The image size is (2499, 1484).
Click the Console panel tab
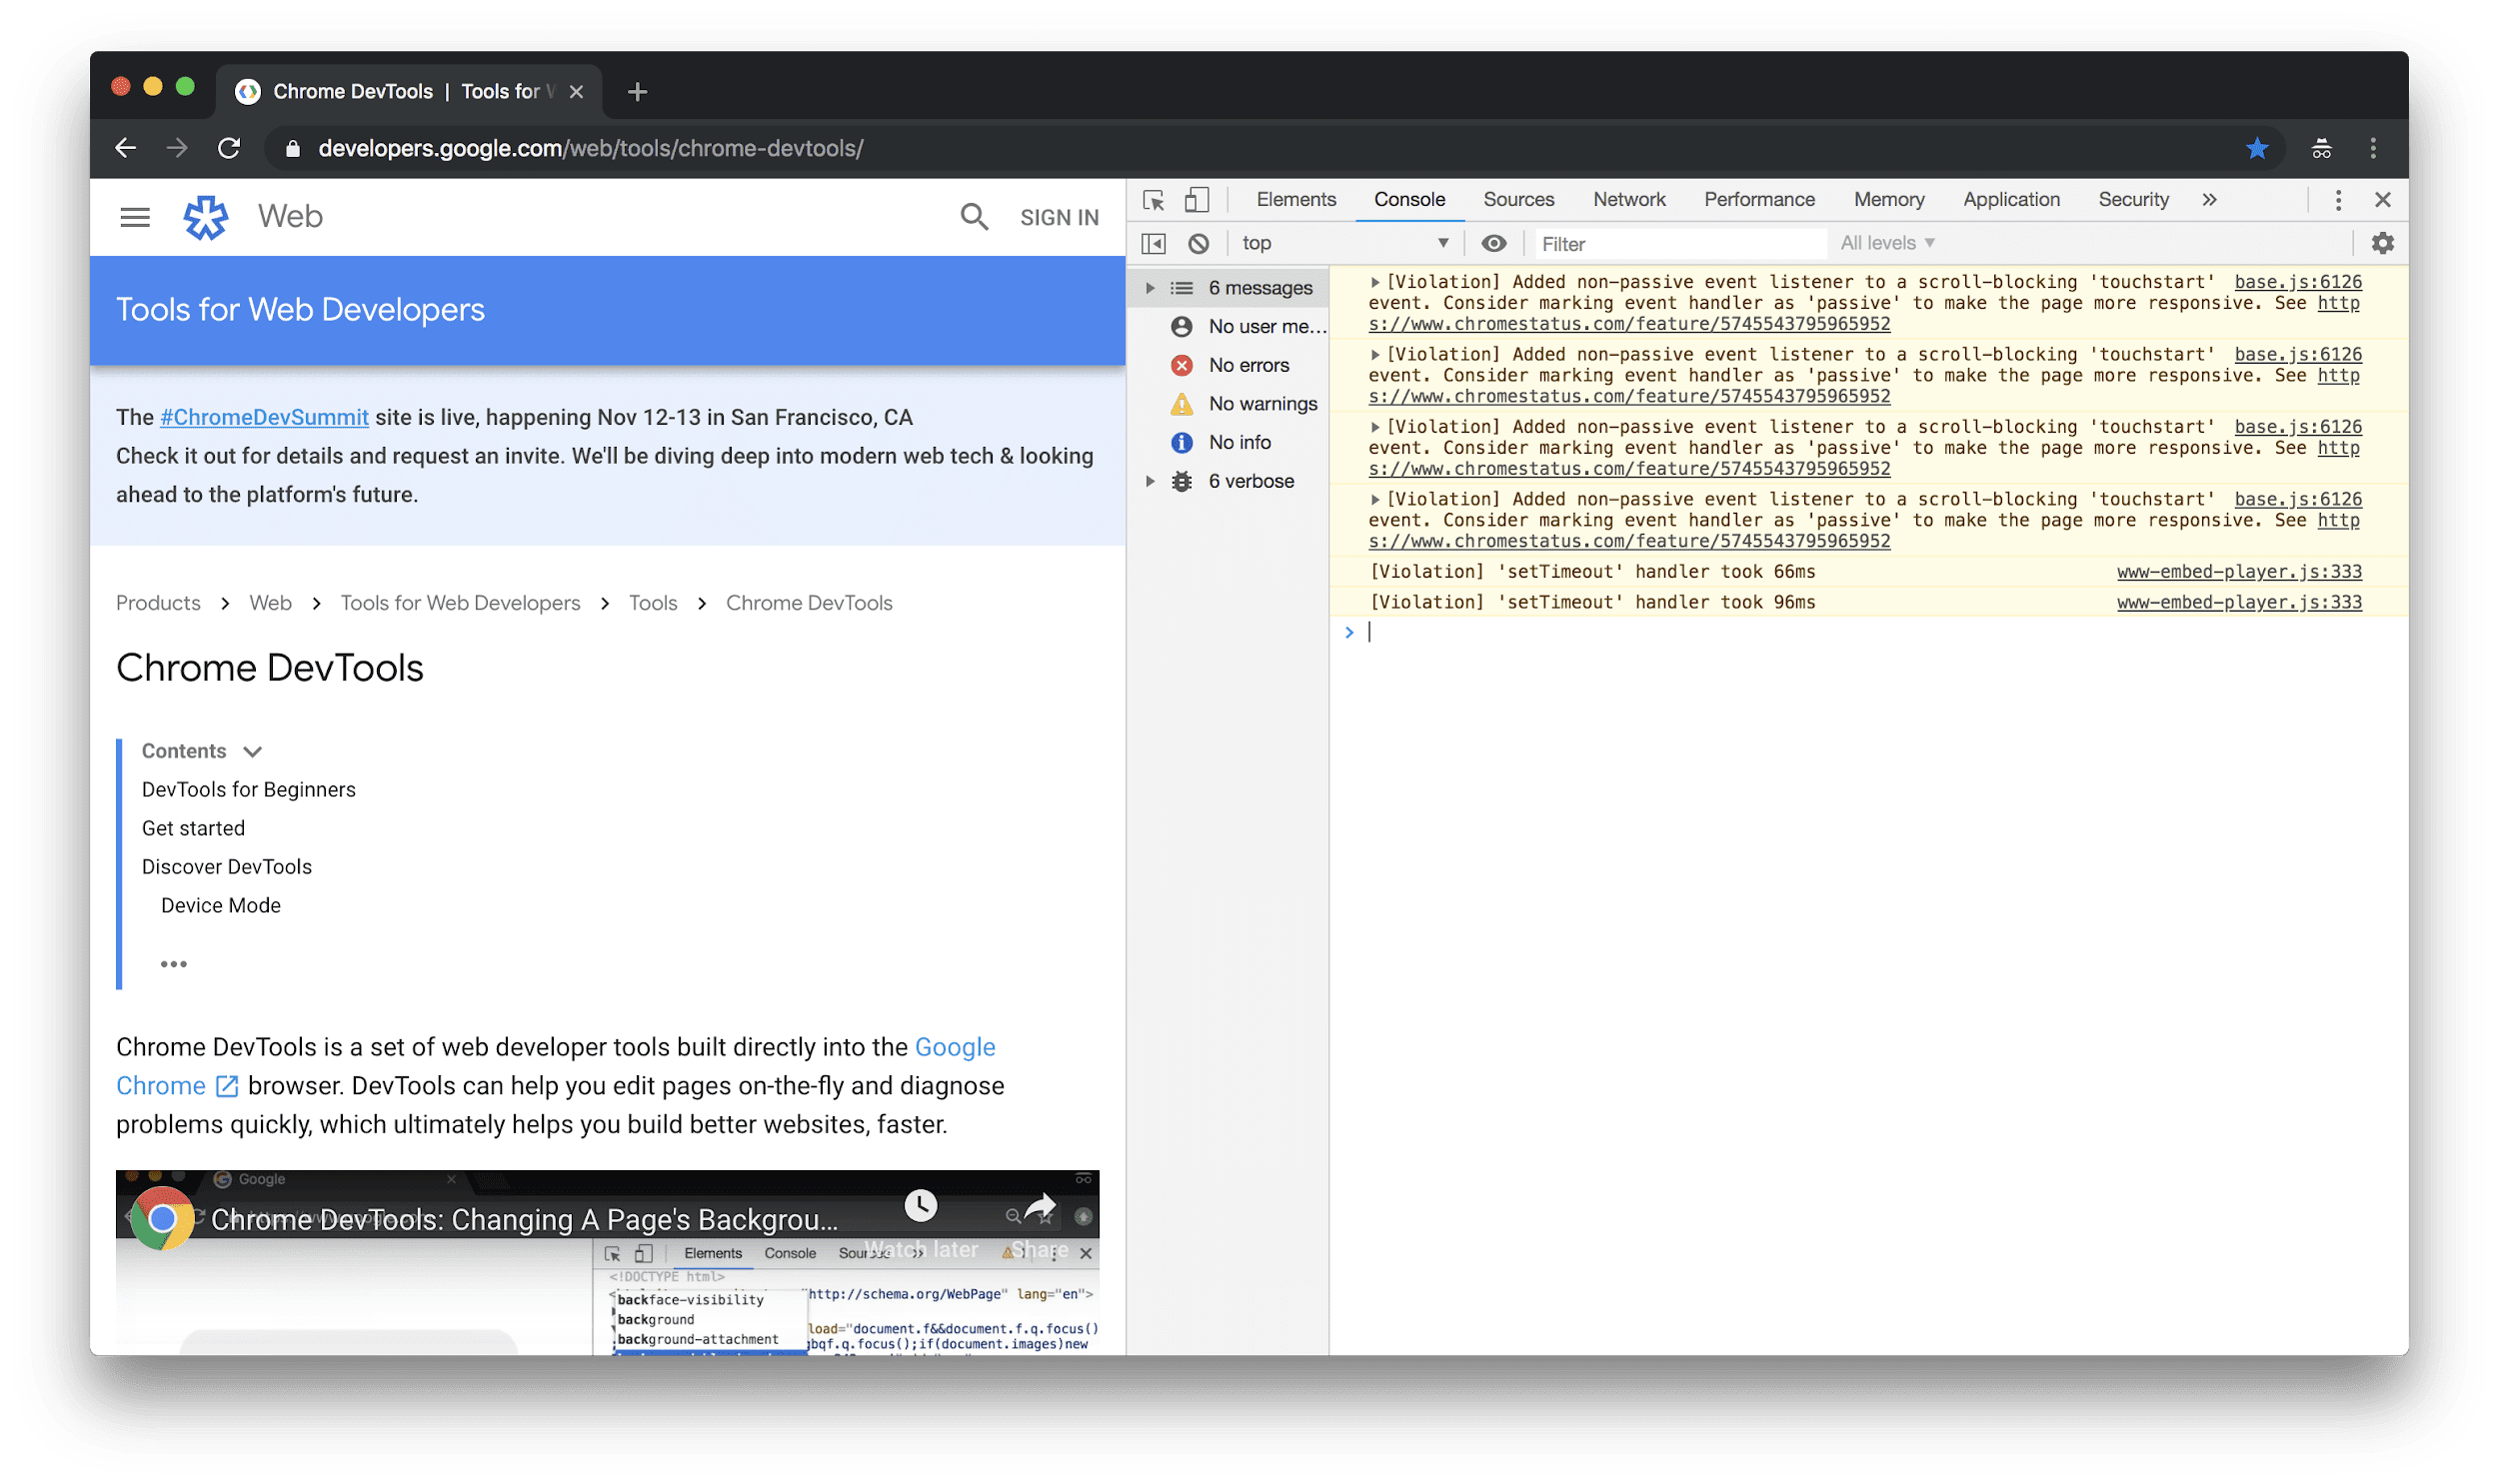[x=1410, y=198]
